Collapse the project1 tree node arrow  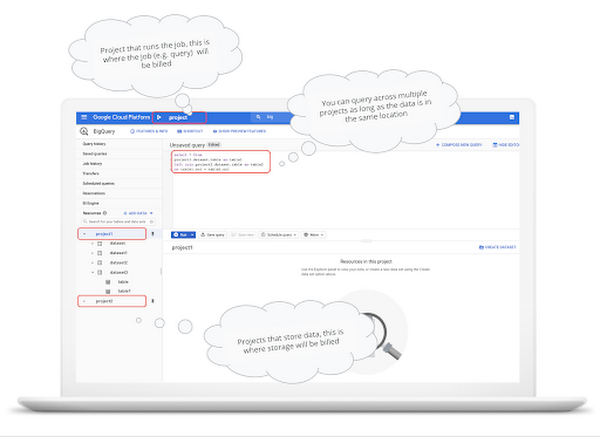pos(85,234)
